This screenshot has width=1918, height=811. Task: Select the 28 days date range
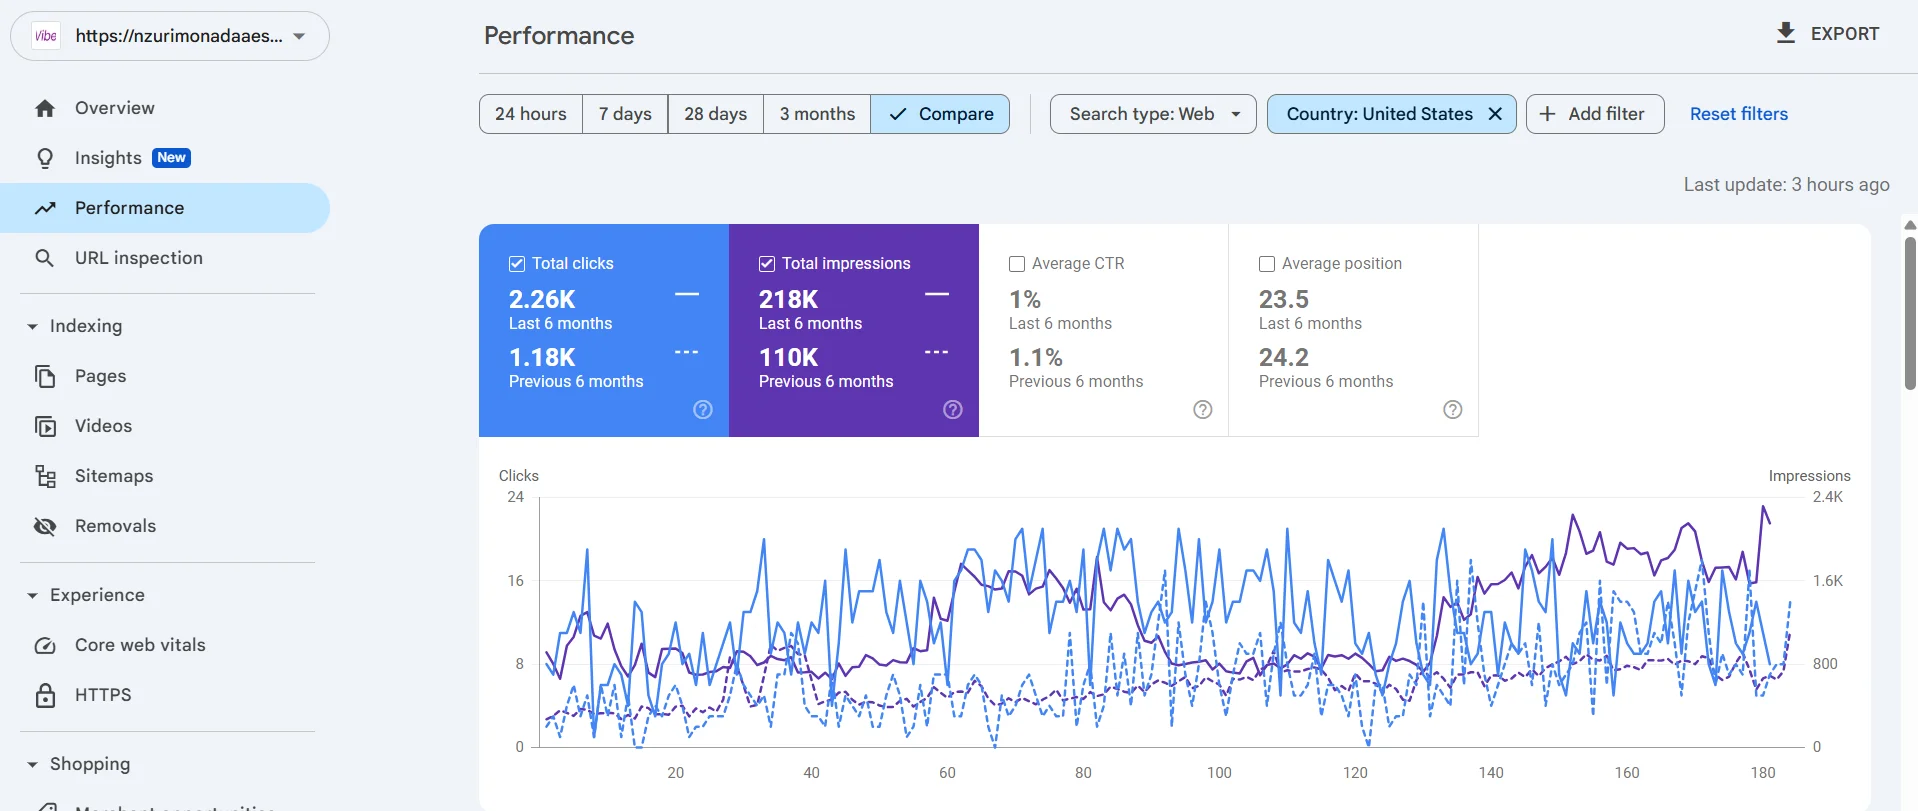coord(715,114)
